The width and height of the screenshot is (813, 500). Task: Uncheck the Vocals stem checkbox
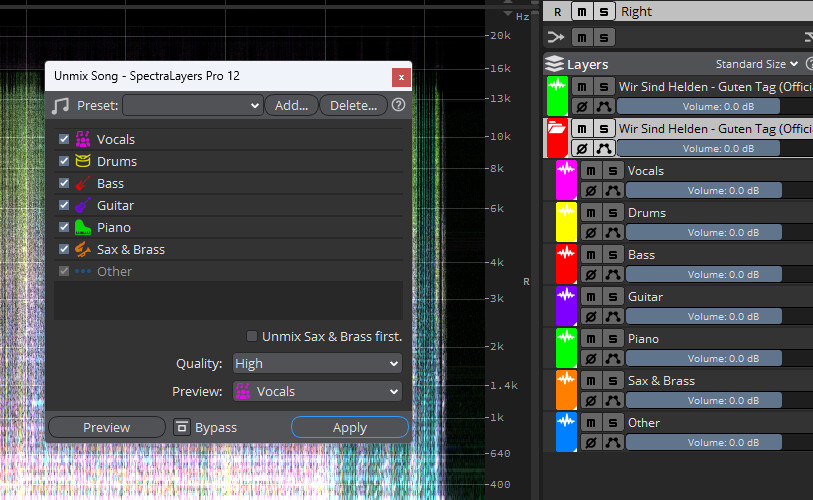click(x=64, y=139)
